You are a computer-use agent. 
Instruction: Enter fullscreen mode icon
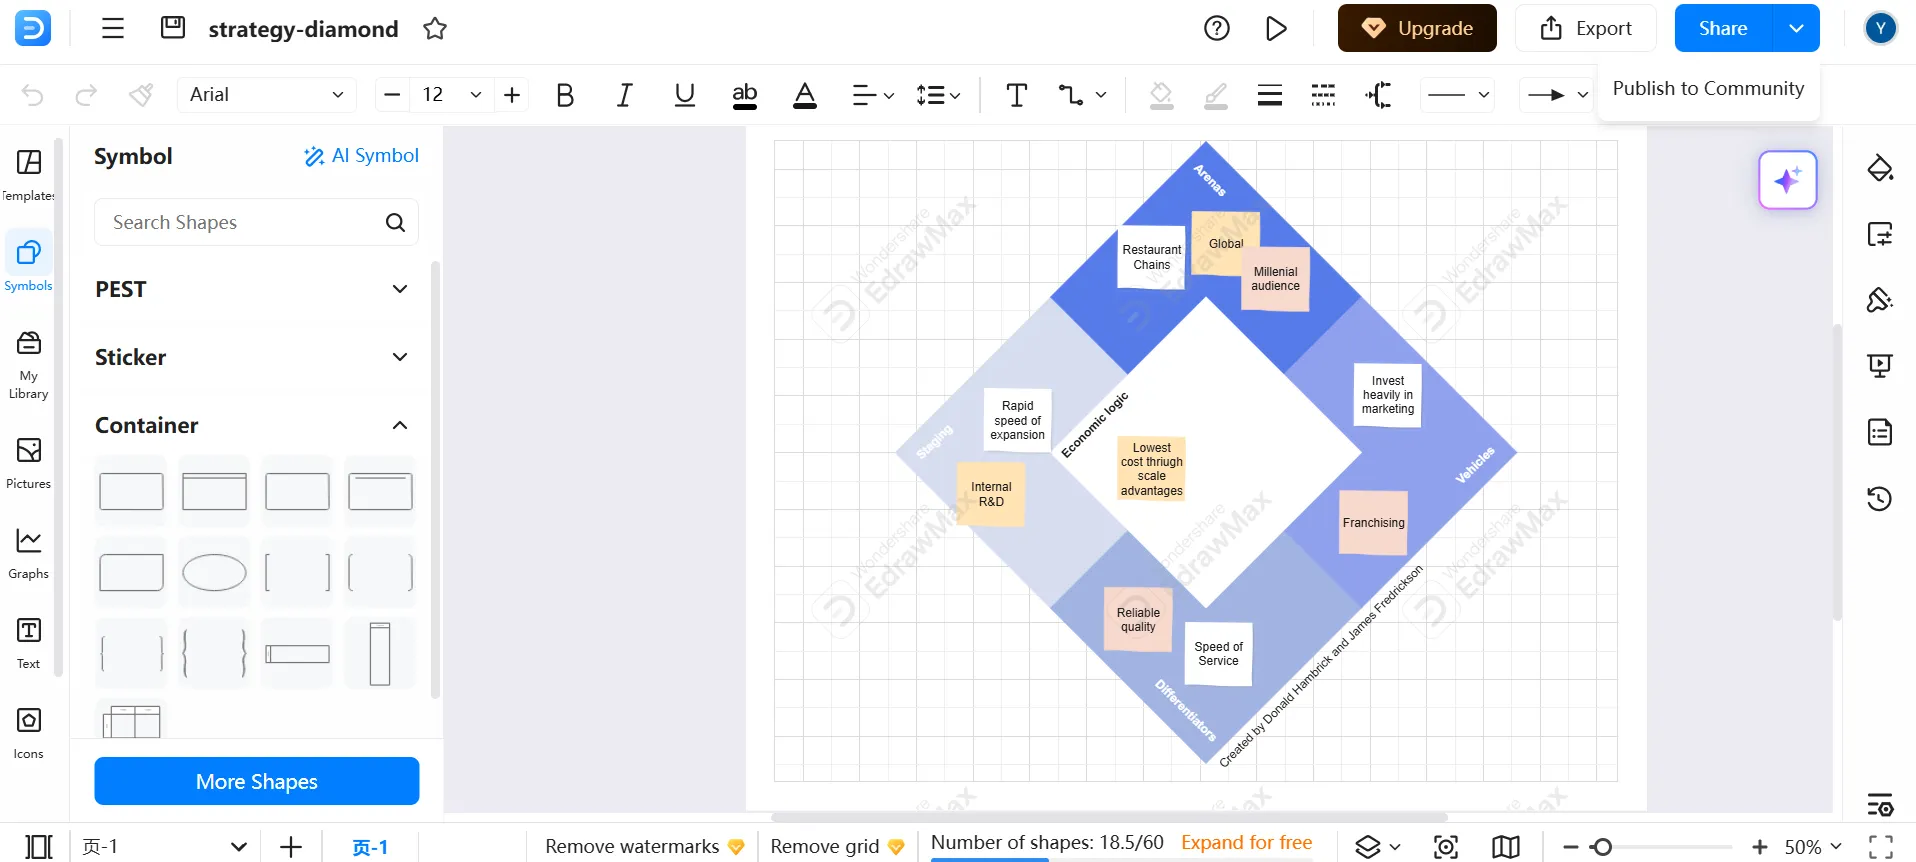click(x=1881, y=847)
